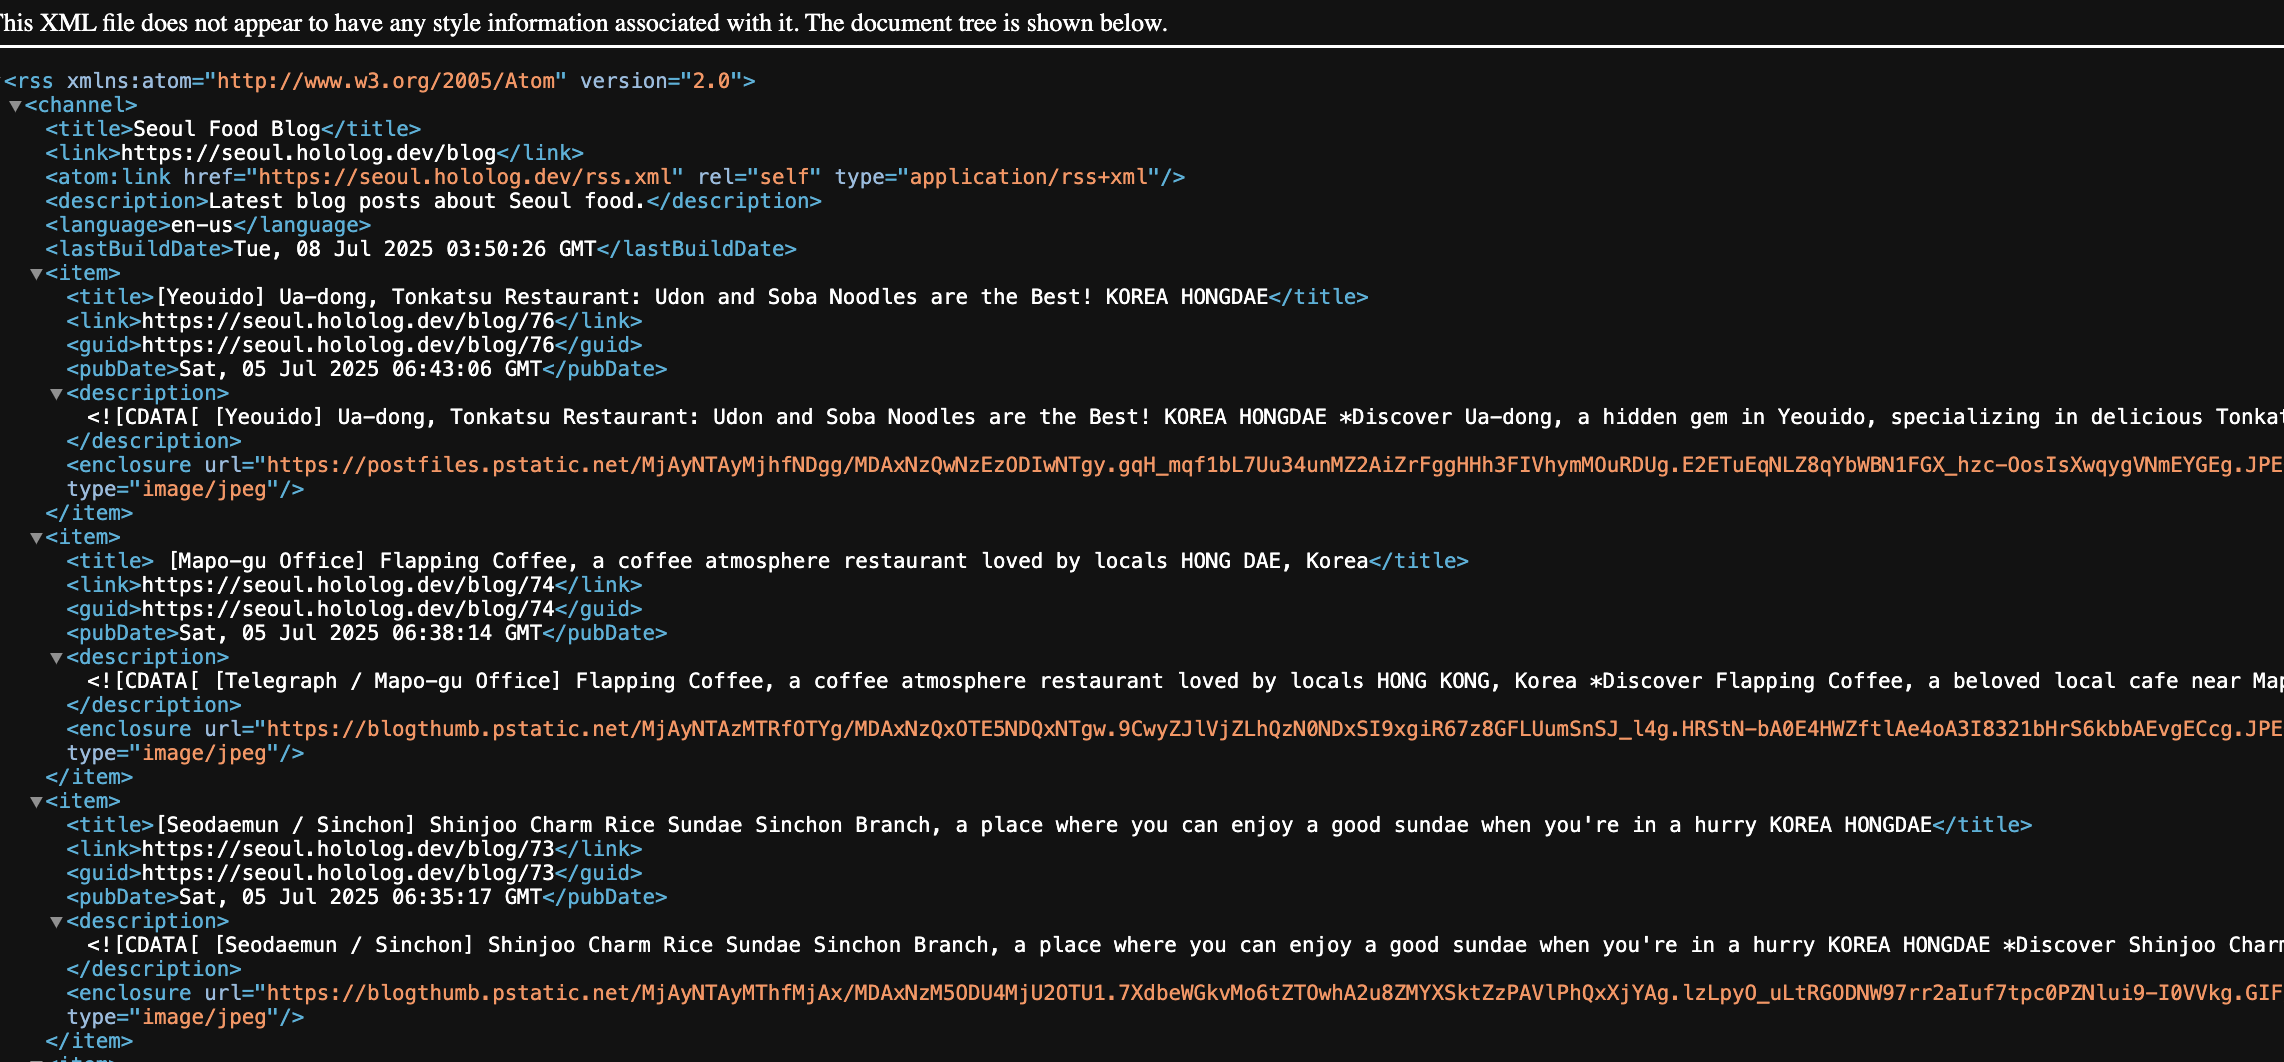Click guid text ending blog/74
2284x1062 pixels.
pos(348,609)
